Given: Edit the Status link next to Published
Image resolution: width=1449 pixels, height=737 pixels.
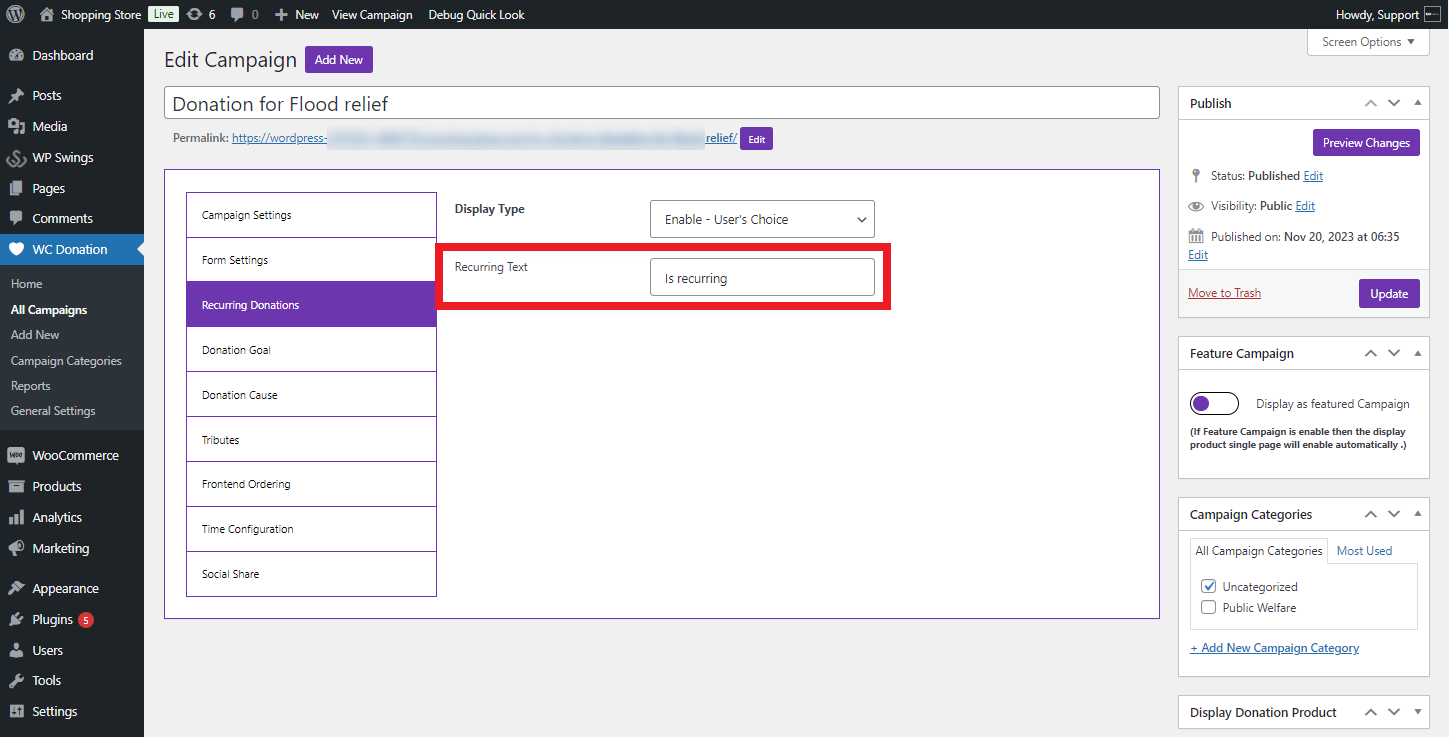Looking at the screenshot, I should (x=1313, y=176).
